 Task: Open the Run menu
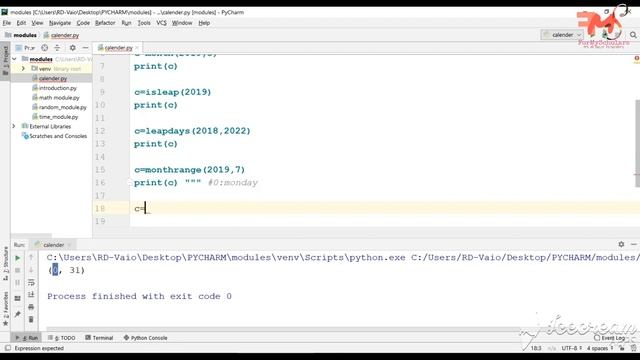click(126, 23)
